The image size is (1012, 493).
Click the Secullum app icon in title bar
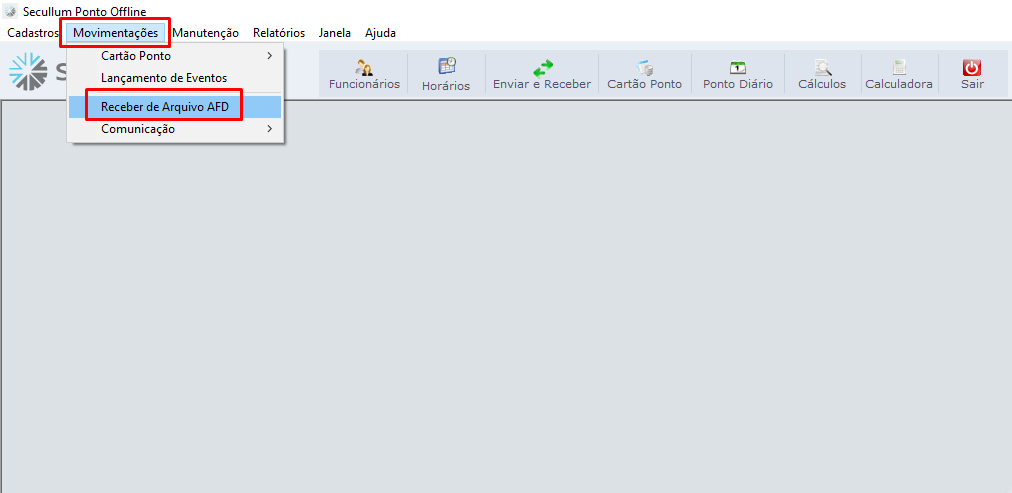pos(10,11)
